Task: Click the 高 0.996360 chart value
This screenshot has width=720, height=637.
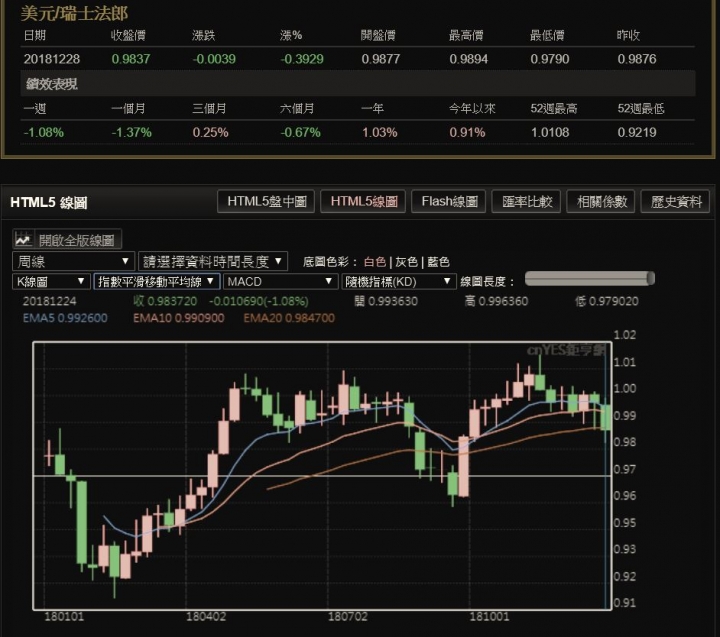Action: (x=496, y=301)
